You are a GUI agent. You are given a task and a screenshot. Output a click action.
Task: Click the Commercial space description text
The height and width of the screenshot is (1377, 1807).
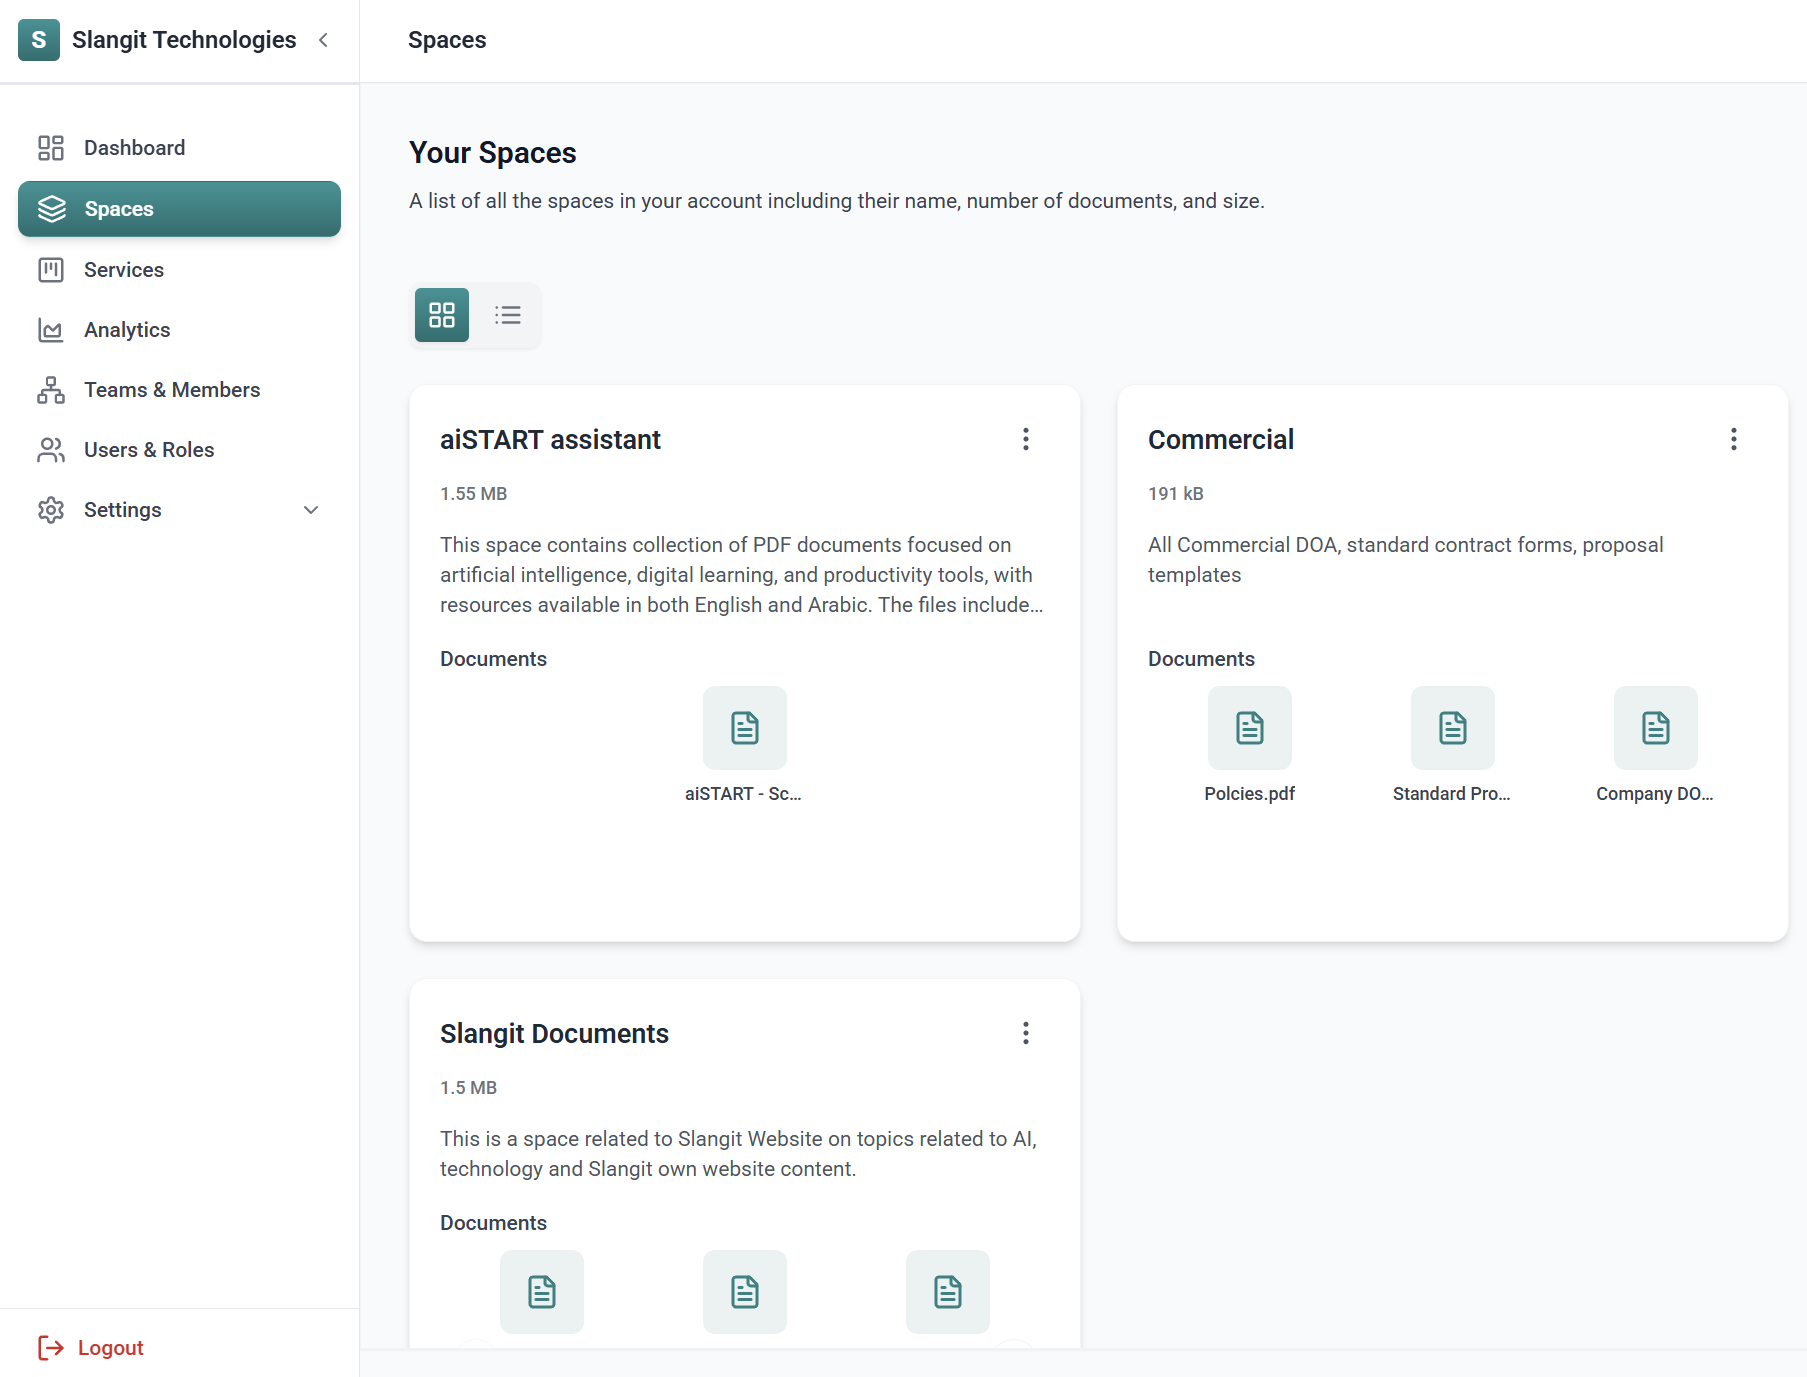pyautogui.click(x=1406, y=560)
